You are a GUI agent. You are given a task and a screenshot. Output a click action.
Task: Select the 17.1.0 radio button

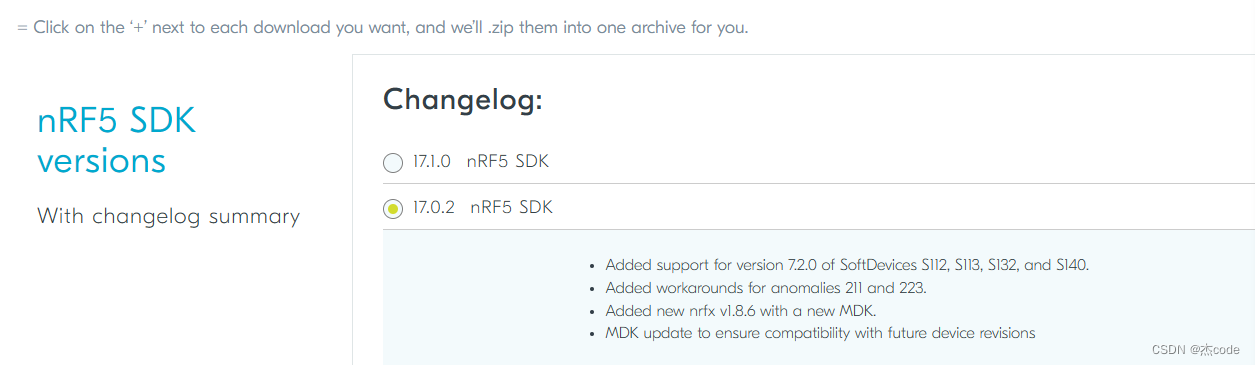pos(393,162)
